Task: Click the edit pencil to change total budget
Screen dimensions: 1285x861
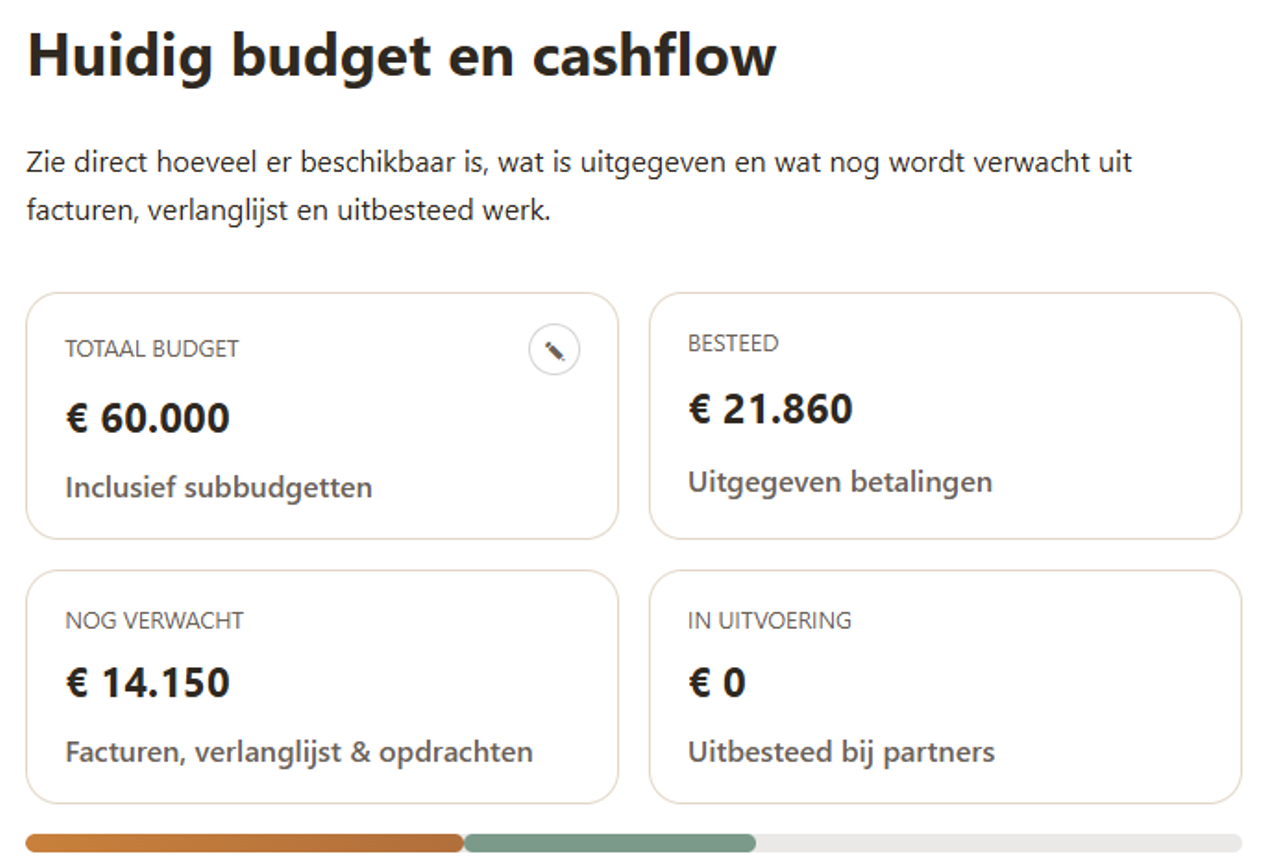Action: coord(554,349)
